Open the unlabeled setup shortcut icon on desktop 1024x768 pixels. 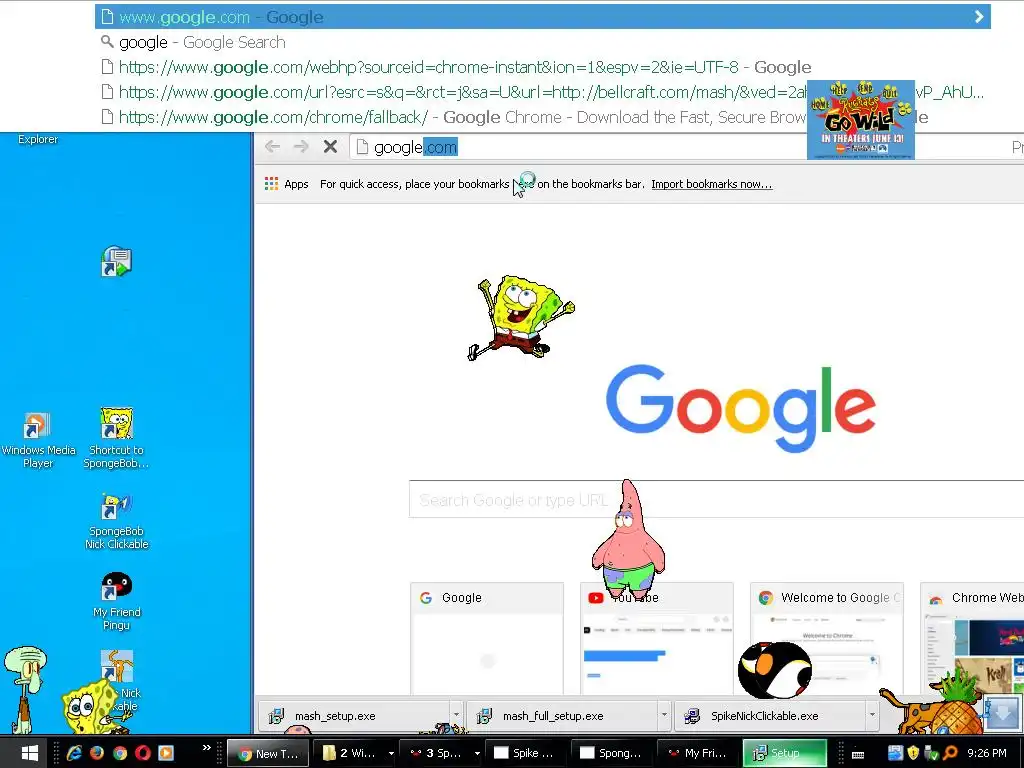click(x=116, y=262)
